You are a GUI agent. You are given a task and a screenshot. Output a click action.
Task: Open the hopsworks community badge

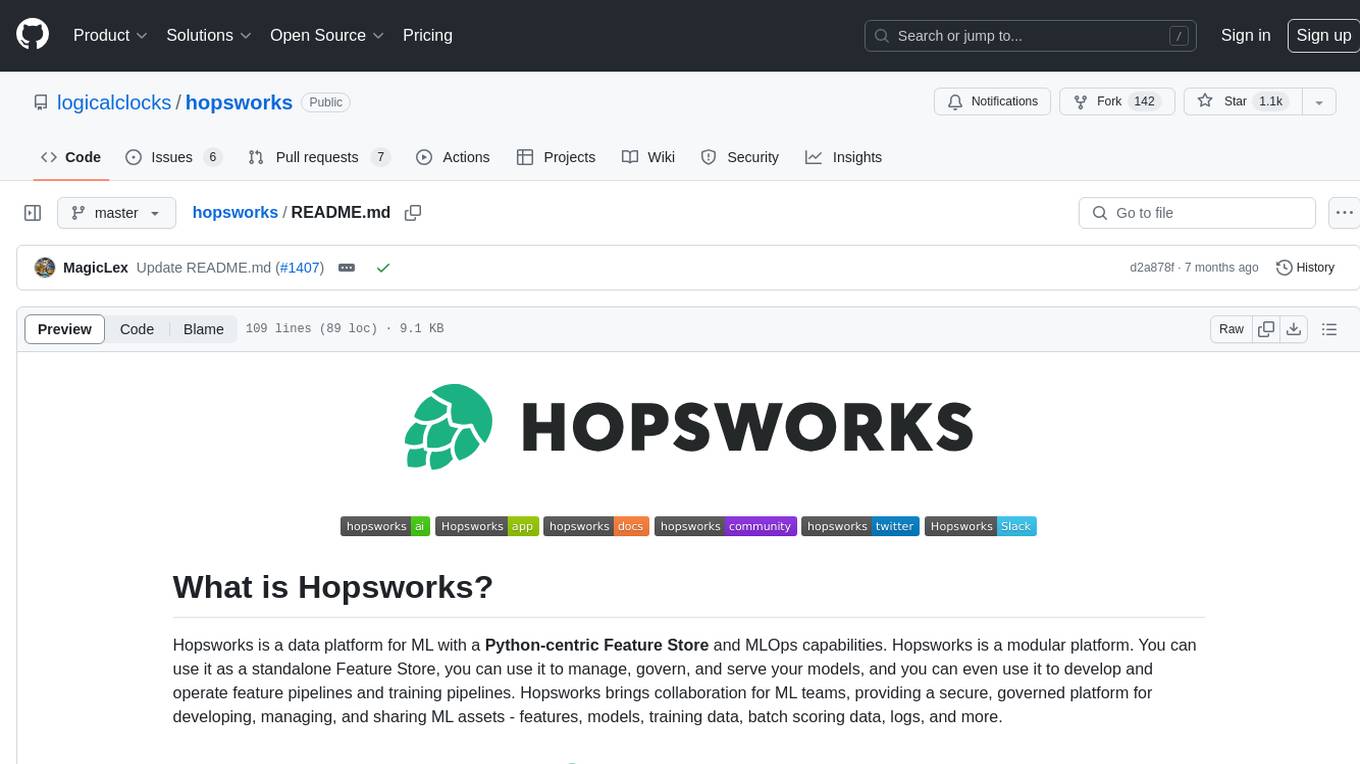(725, 526)
